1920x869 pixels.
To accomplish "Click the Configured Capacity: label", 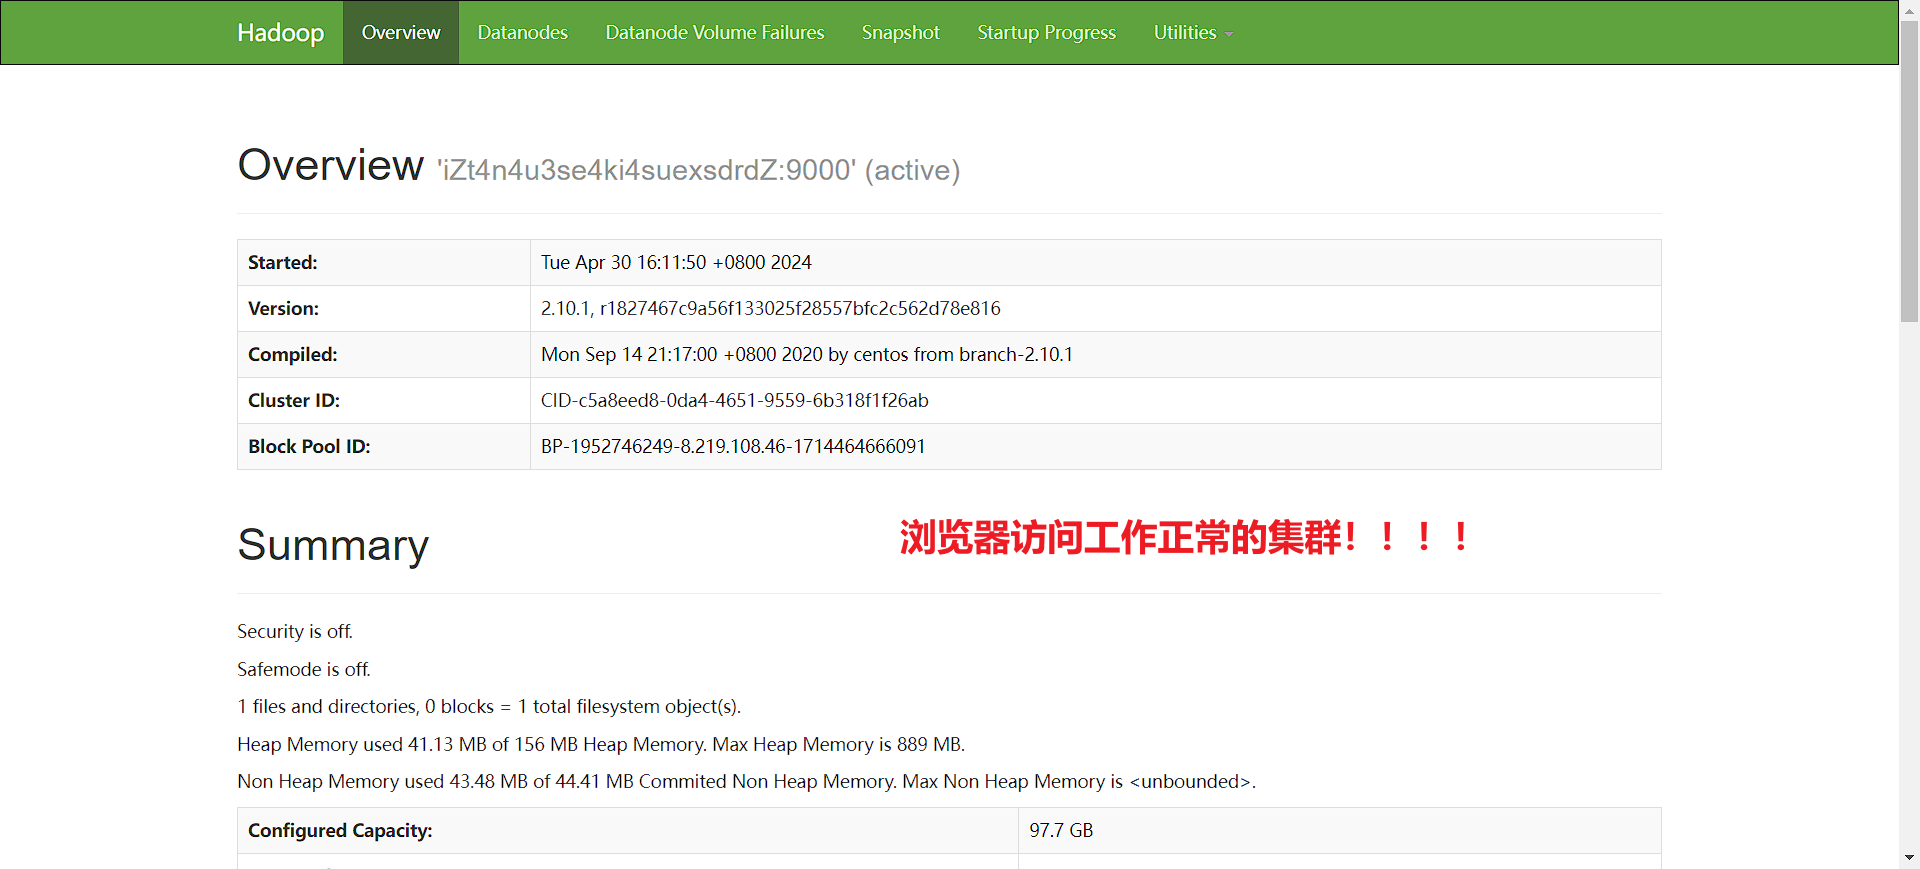I will pos(340,830).
